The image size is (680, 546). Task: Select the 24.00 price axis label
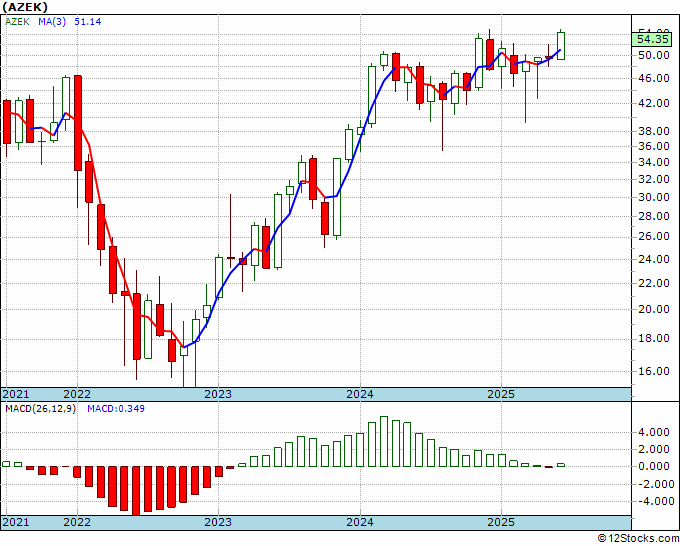pos(656,259)
